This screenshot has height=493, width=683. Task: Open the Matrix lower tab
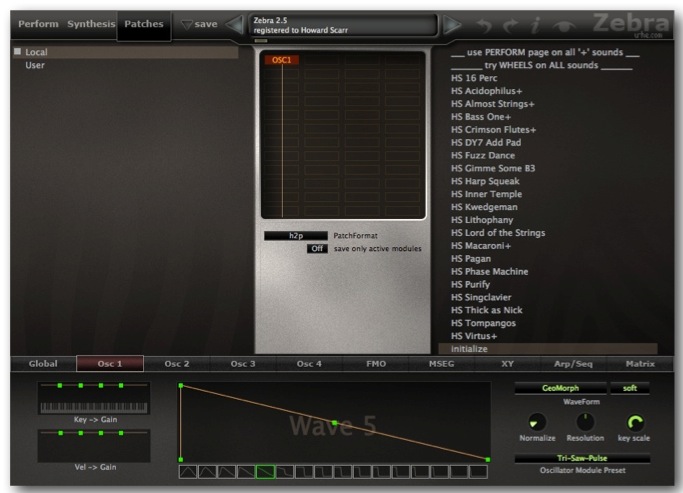[640, 364]
